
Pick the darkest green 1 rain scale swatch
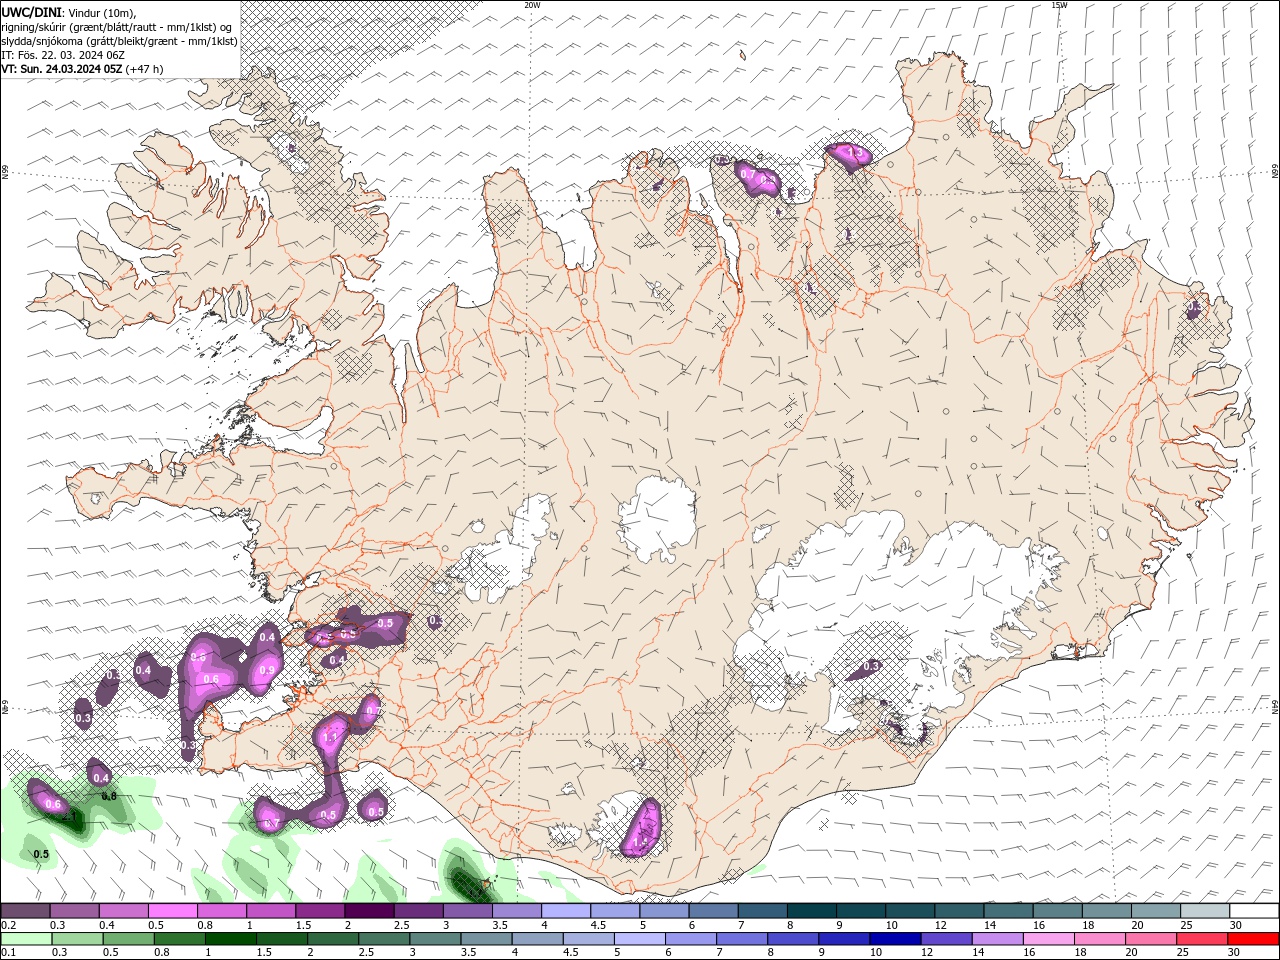[x=230, y=939]
